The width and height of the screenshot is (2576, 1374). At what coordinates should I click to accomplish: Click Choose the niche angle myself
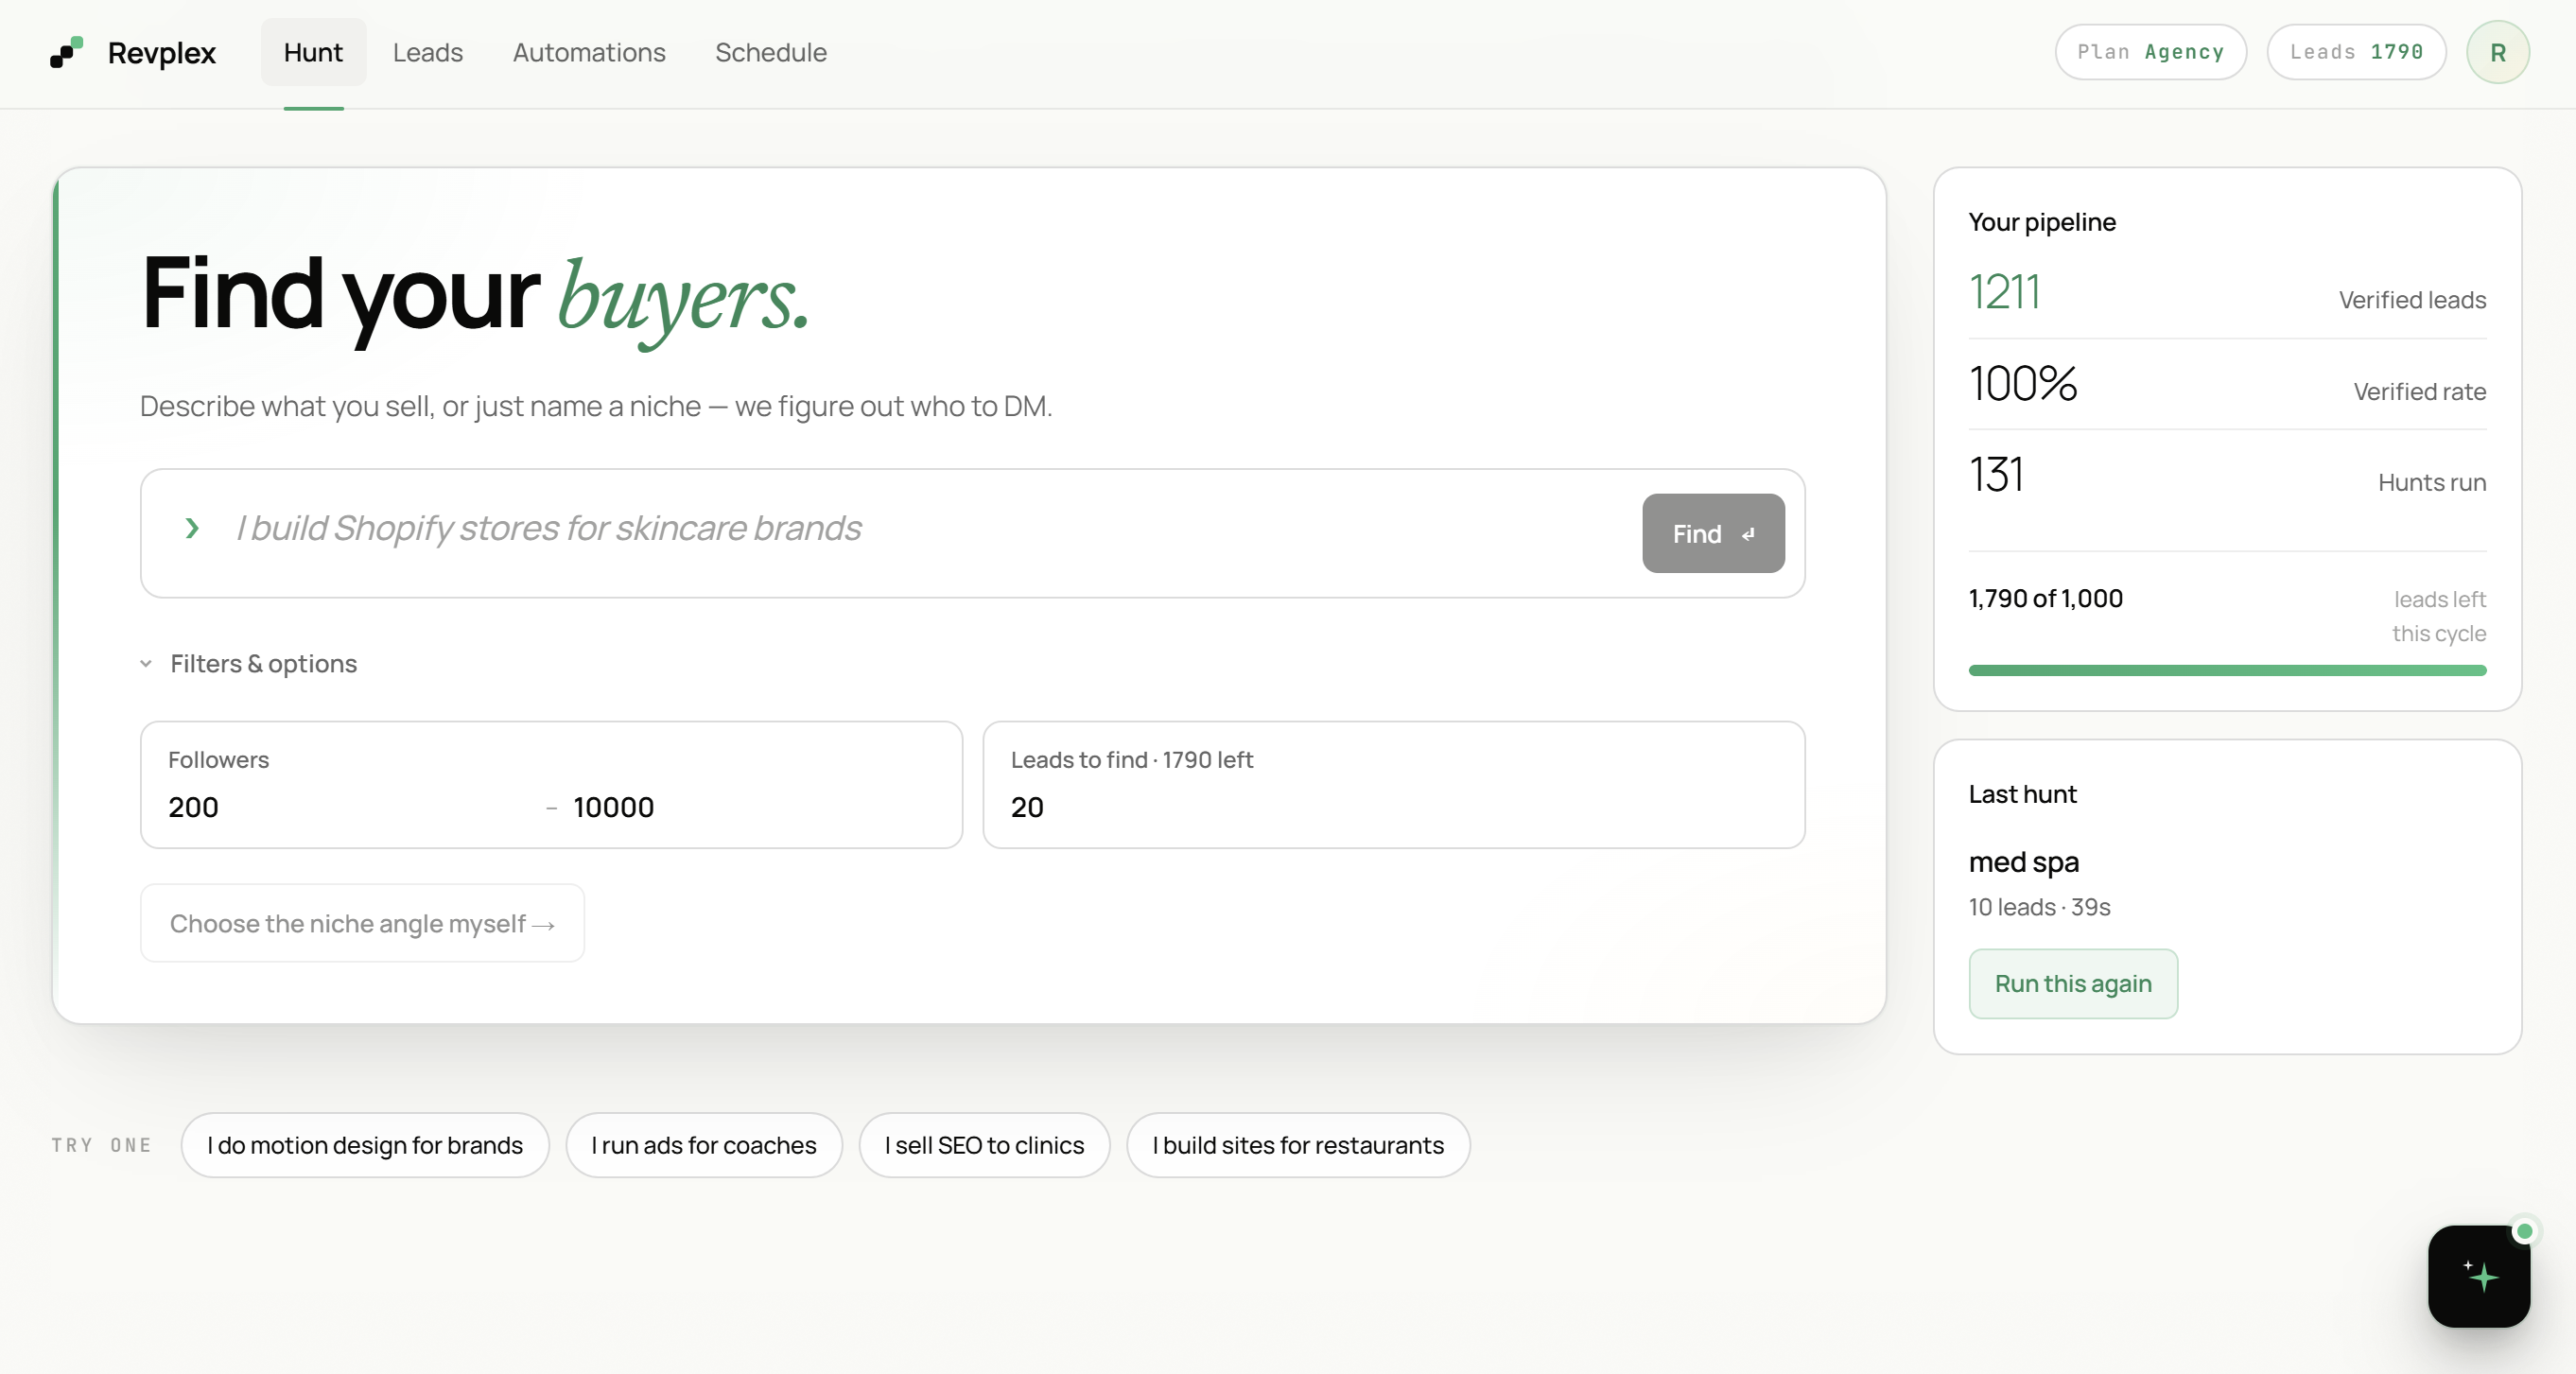coord(362,923)
